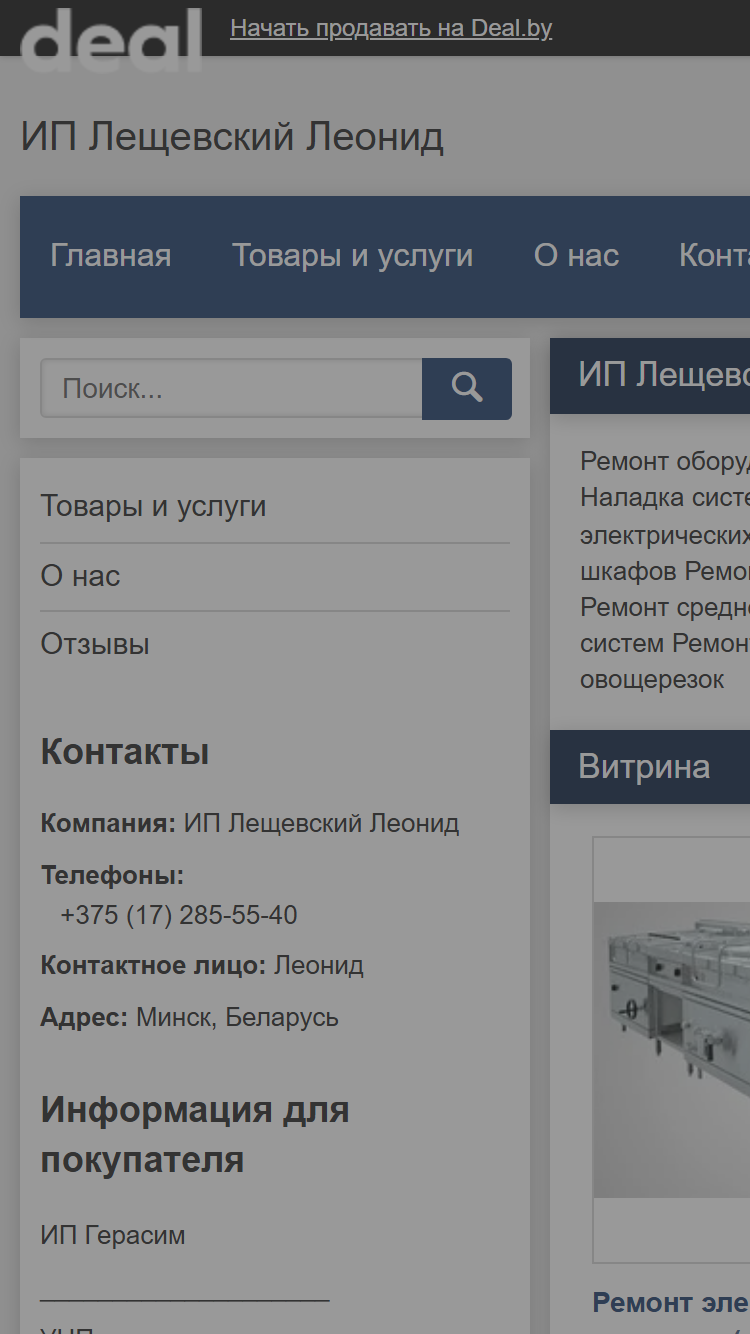
Task: Open the 'Главная' navigation tab
Action: [111, 256]
